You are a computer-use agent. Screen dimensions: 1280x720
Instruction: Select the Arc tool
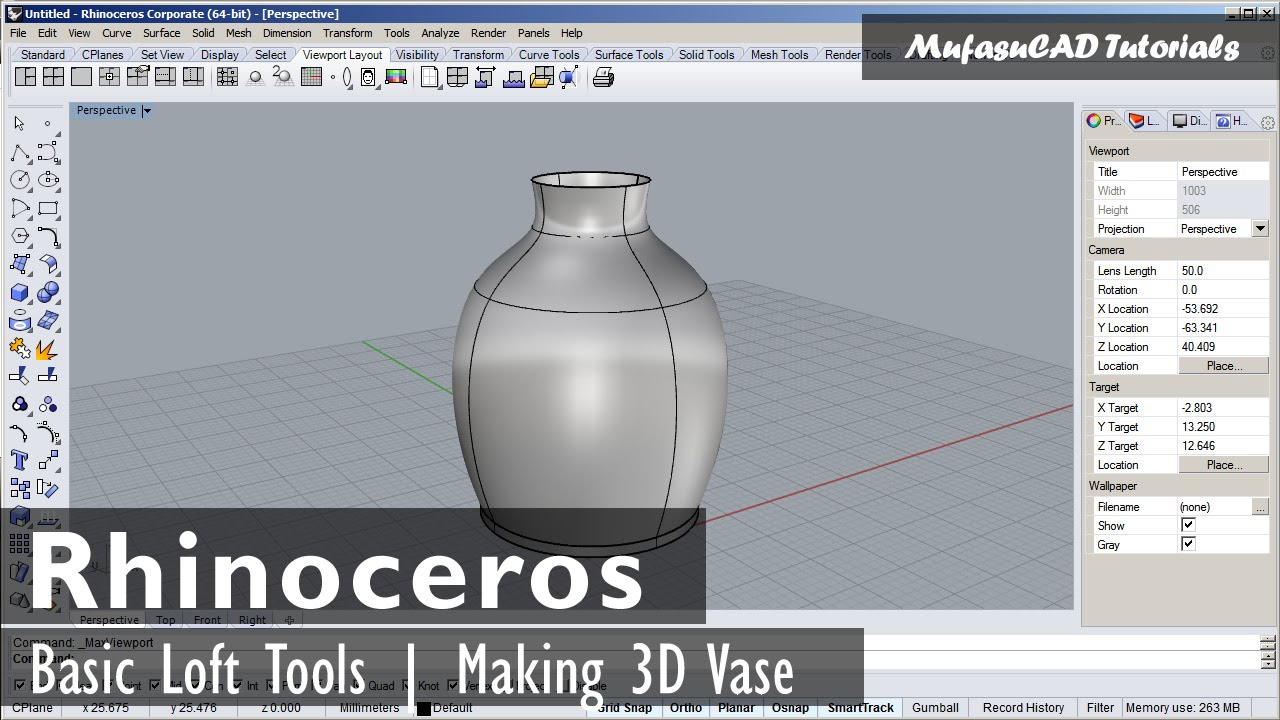click(19, 208)
